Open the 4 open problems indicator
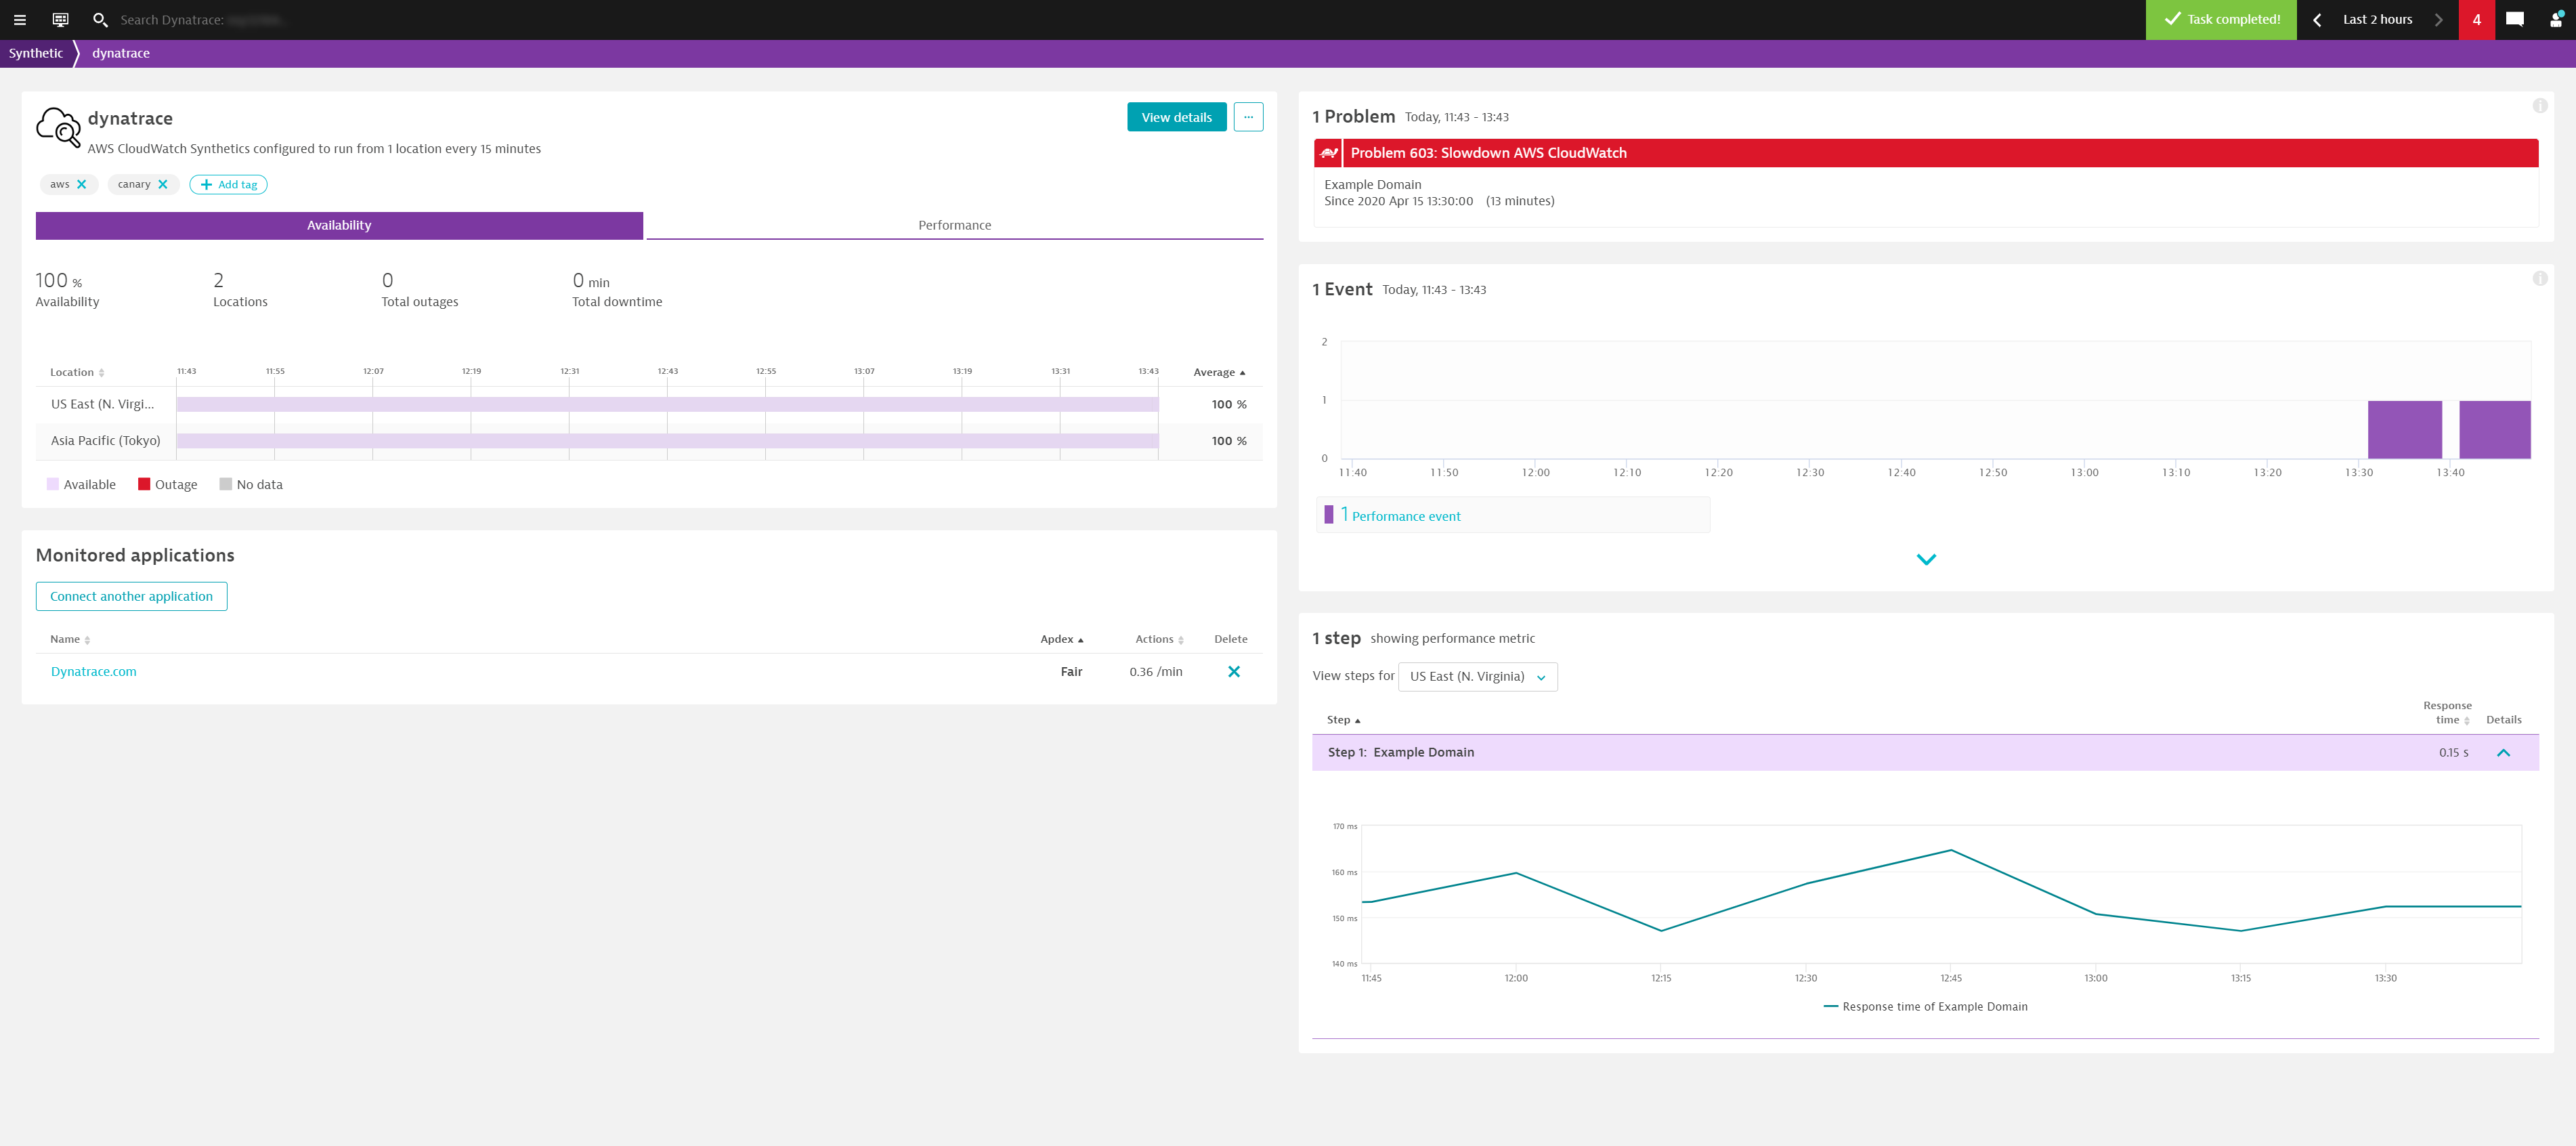Viewport: 2576px width, 1146px height. point(2476,19)
